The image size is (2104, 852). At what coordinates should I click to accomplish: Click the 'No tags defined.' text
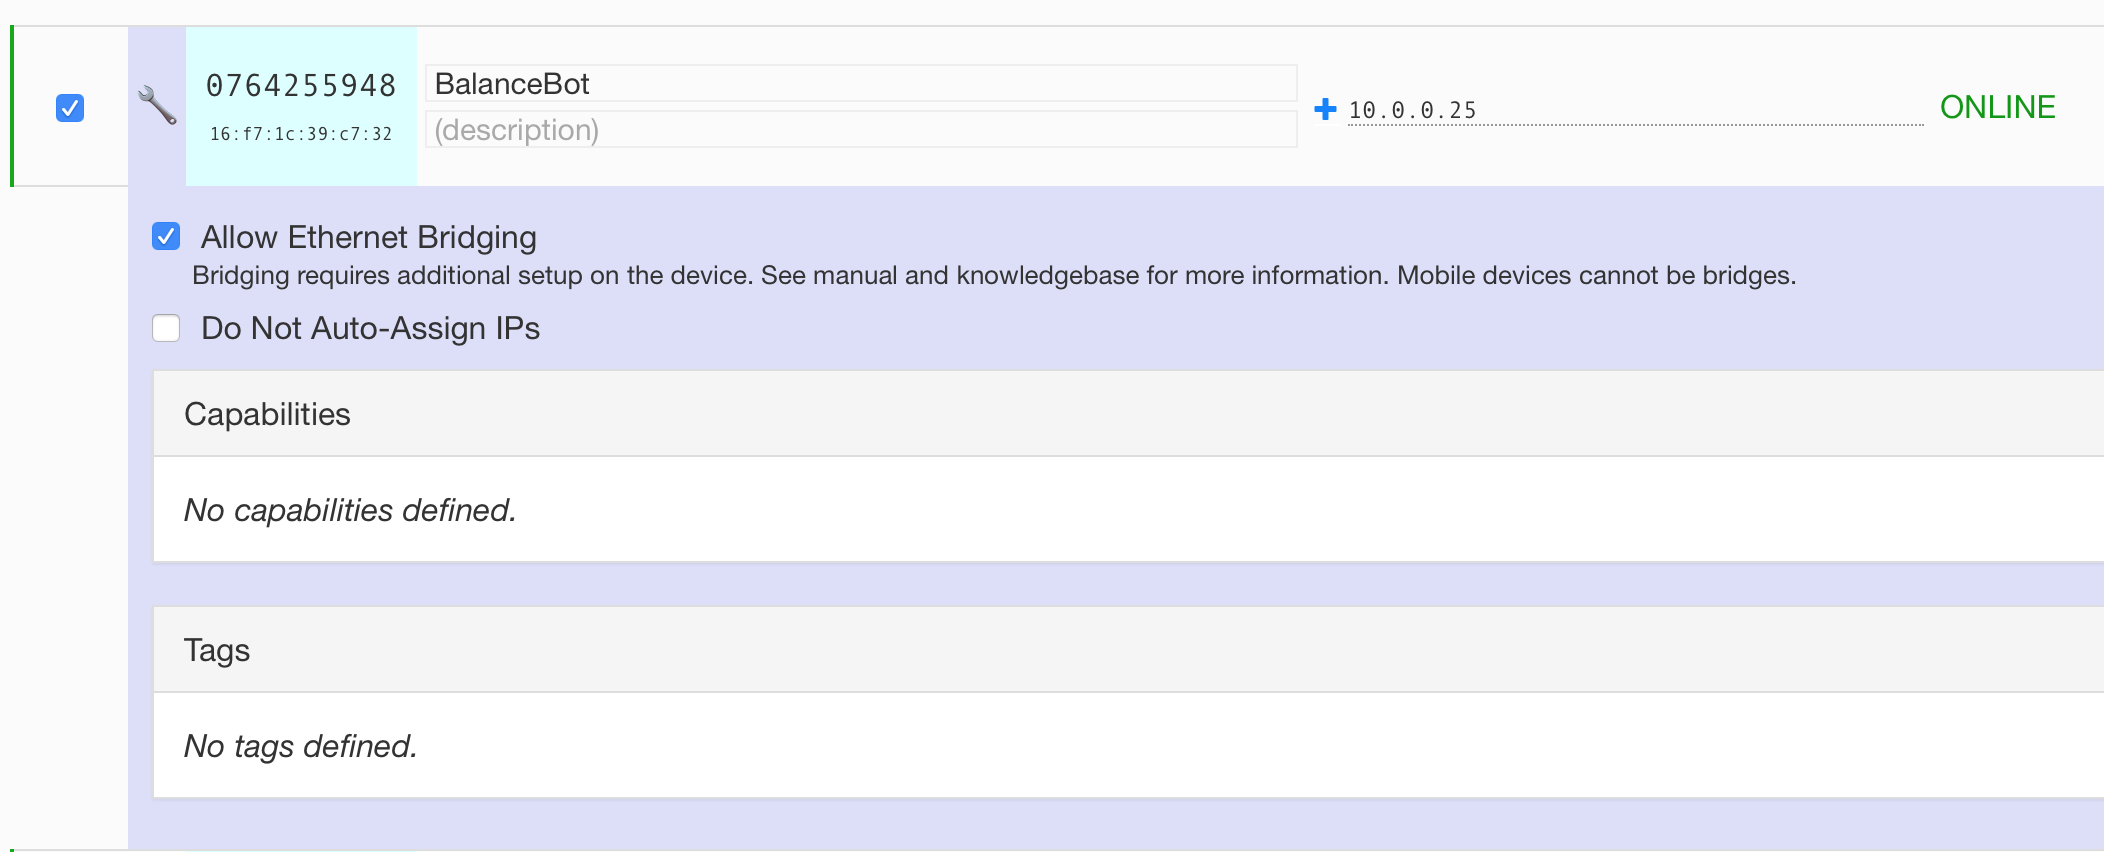[x=300, y=746]
